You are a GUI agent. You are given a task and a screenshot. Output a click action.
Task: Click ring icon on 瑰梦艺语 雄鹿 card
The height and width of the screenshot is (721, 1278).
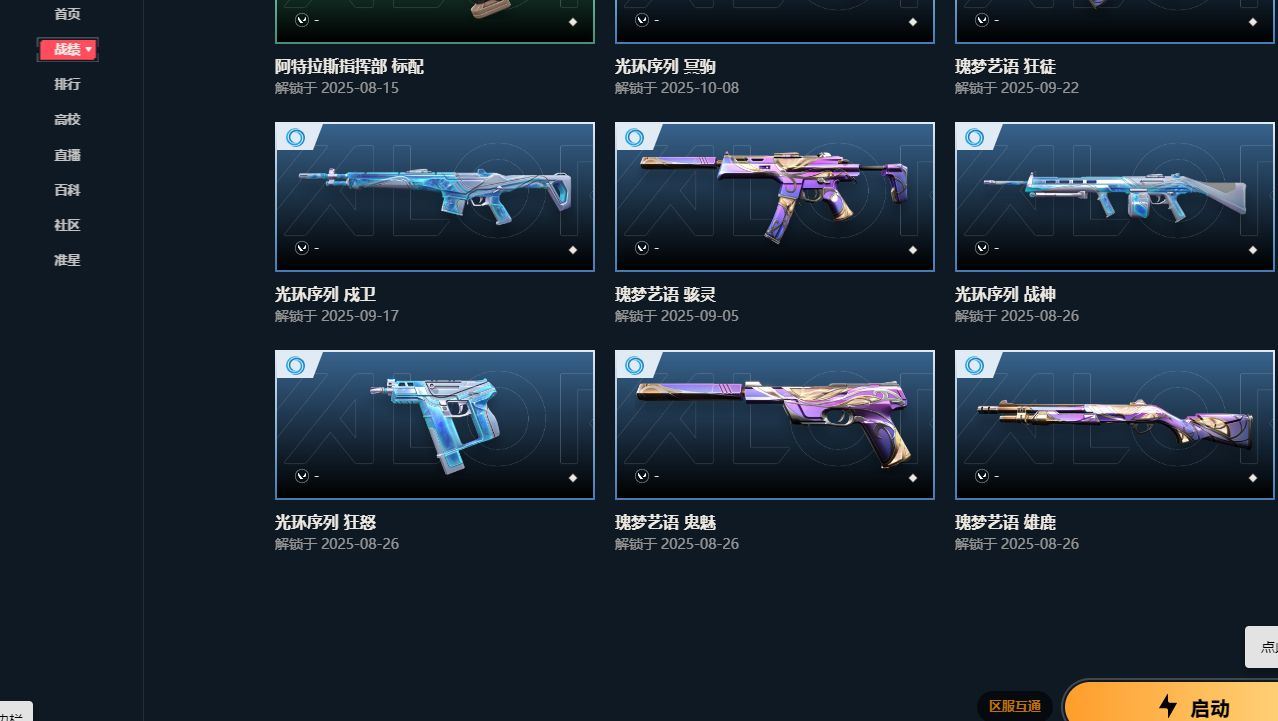[975, 365]
